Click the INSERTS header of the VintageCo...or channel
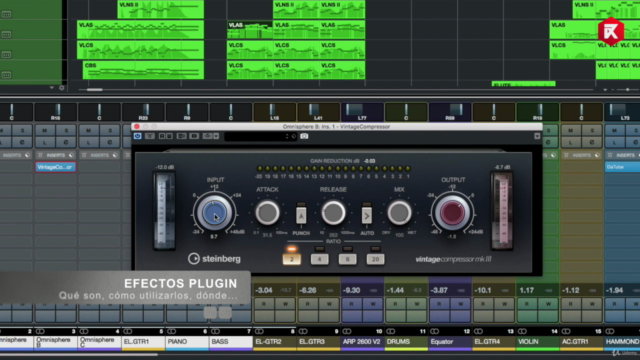Screen dimensions: 640x360 point(56,155)
